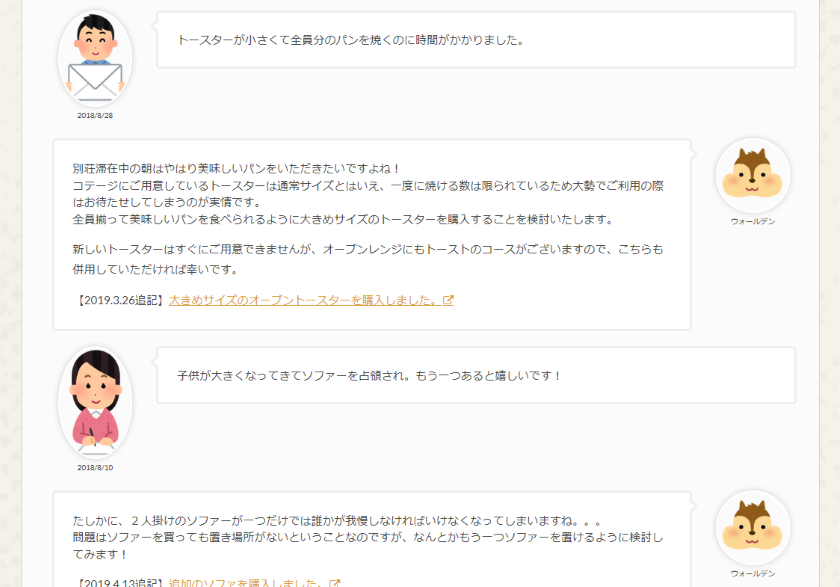
Task: Click the chipmunk avatar beside sofa reply
Action: click(753, 528)
